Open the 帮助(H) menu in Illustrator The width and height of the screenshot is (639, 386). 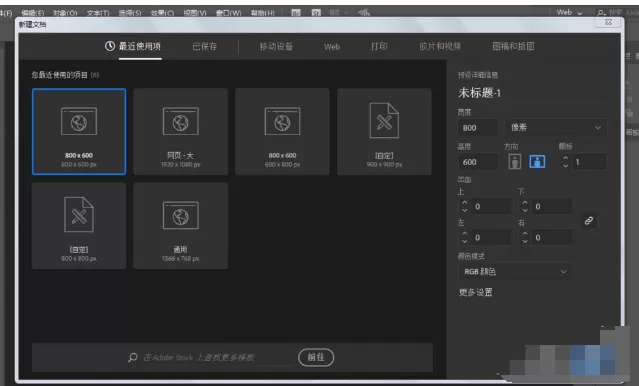[x=262, y=13]
